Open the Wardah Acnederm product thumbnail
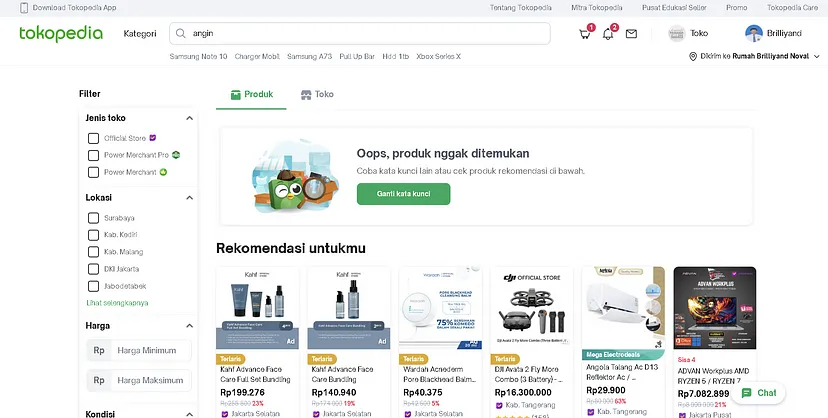 440,308
